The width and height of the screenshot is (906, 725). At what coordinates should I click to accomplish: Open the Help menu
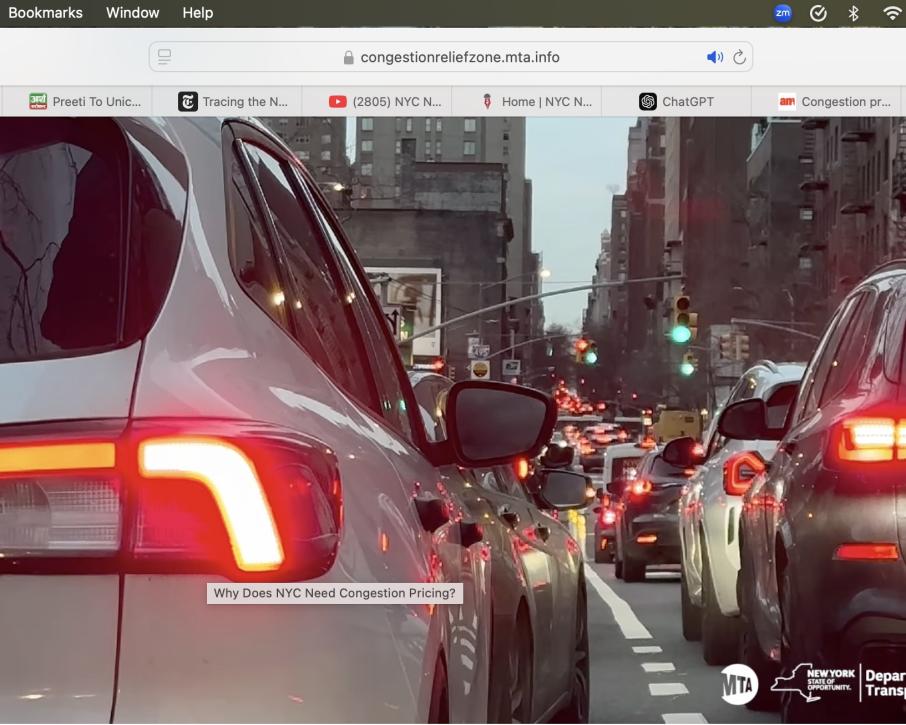click(197, 13)
